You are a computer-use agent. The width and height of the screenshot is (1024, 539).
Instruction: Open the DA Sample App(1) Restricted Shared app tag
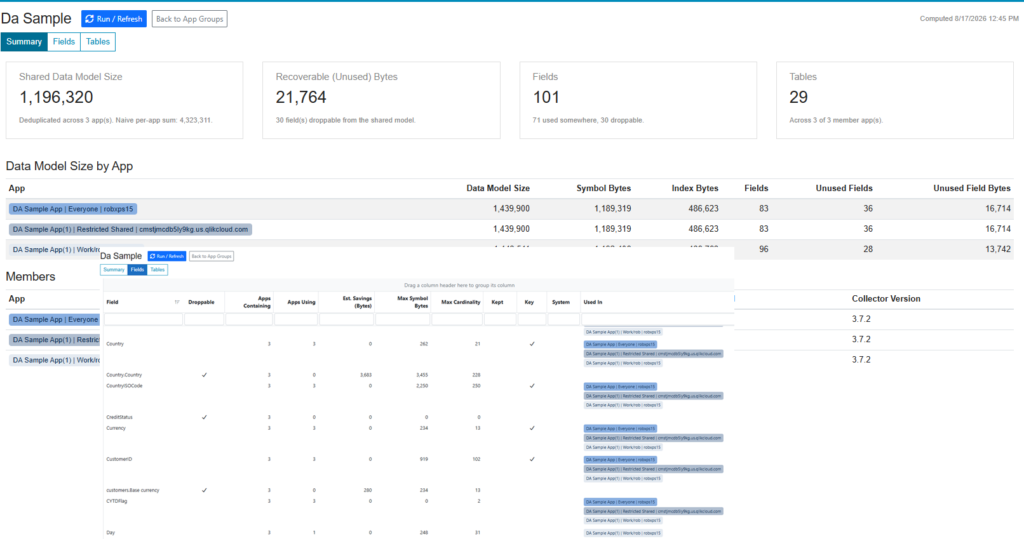click(x=130, y=229)
